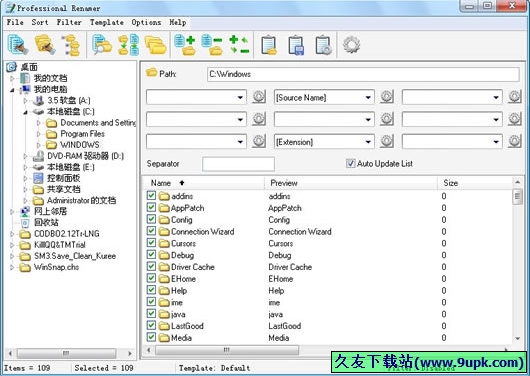Screen dimensions: 530x376
Task: Click the invert selection plus-minus arrows icon
Action: click(239, 45)
